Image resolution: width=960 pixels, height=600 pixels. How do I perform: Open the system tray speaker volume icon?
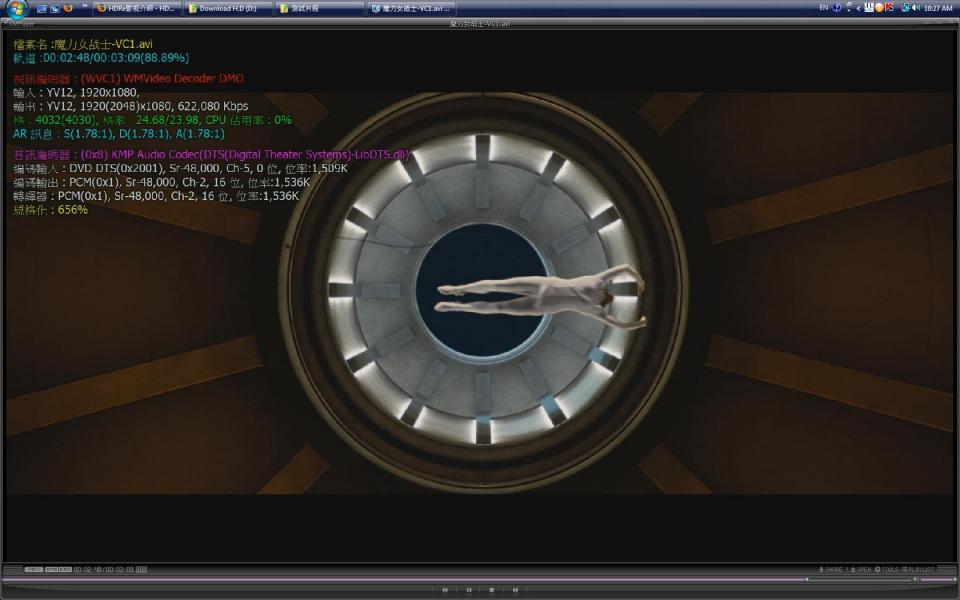(915, 7)
